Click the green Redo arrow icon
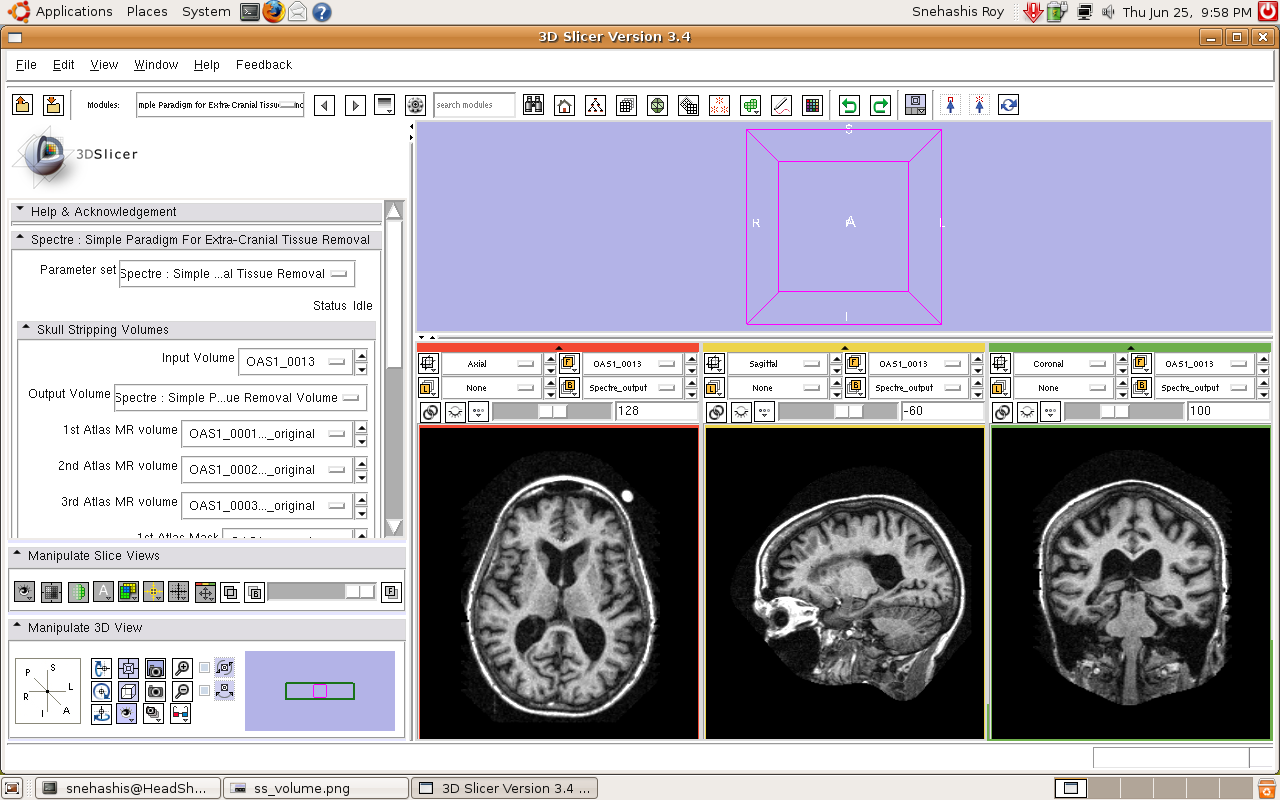 coord(880,105)
